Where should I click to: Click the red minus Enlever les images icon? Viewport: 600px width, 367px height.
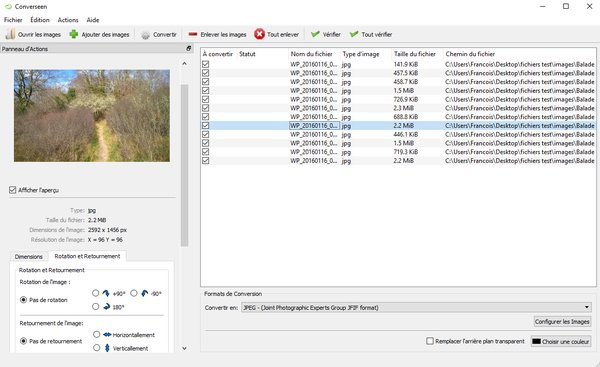point(193,34)
